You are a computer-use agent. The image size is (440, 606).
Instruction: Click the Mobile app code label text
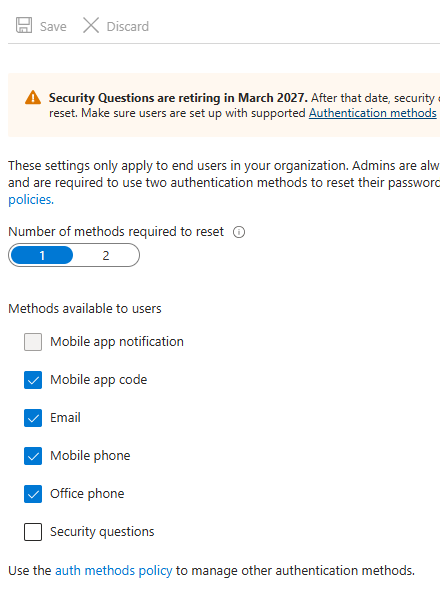pyautogui.click(x=99, y=380)
